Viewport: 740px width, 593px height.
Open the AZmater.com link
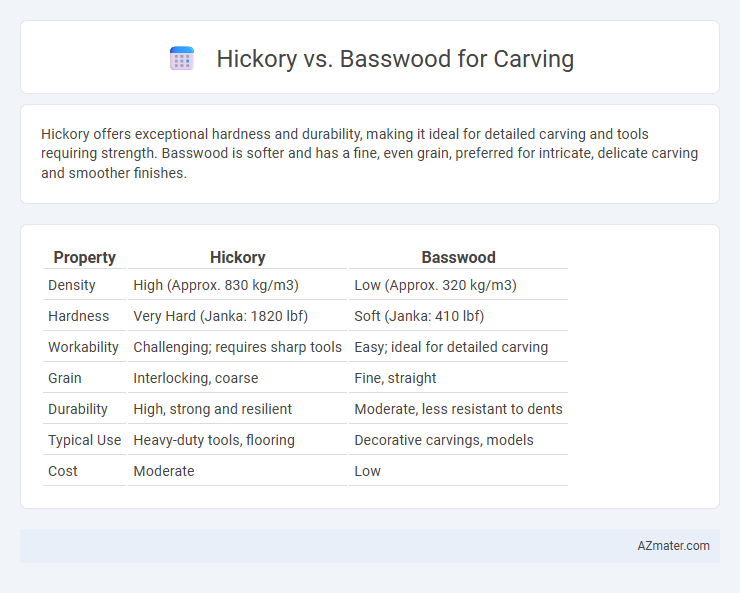(673, 546)
